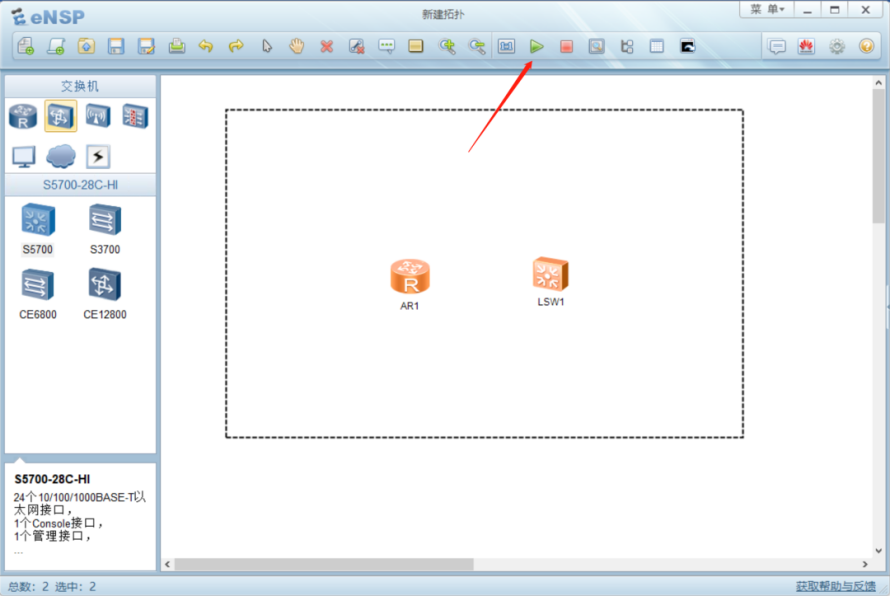The width and height of the screenshot is (890, 596).
Task: Click the S5700-28C-HI model header label
Action: click(80, 185)
